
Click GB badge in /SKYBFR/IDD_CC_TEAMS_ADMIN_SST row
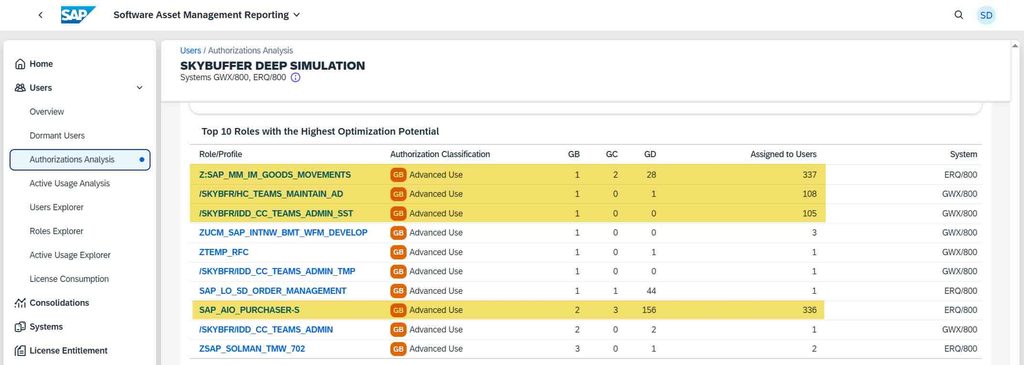(x=398, y=213)
